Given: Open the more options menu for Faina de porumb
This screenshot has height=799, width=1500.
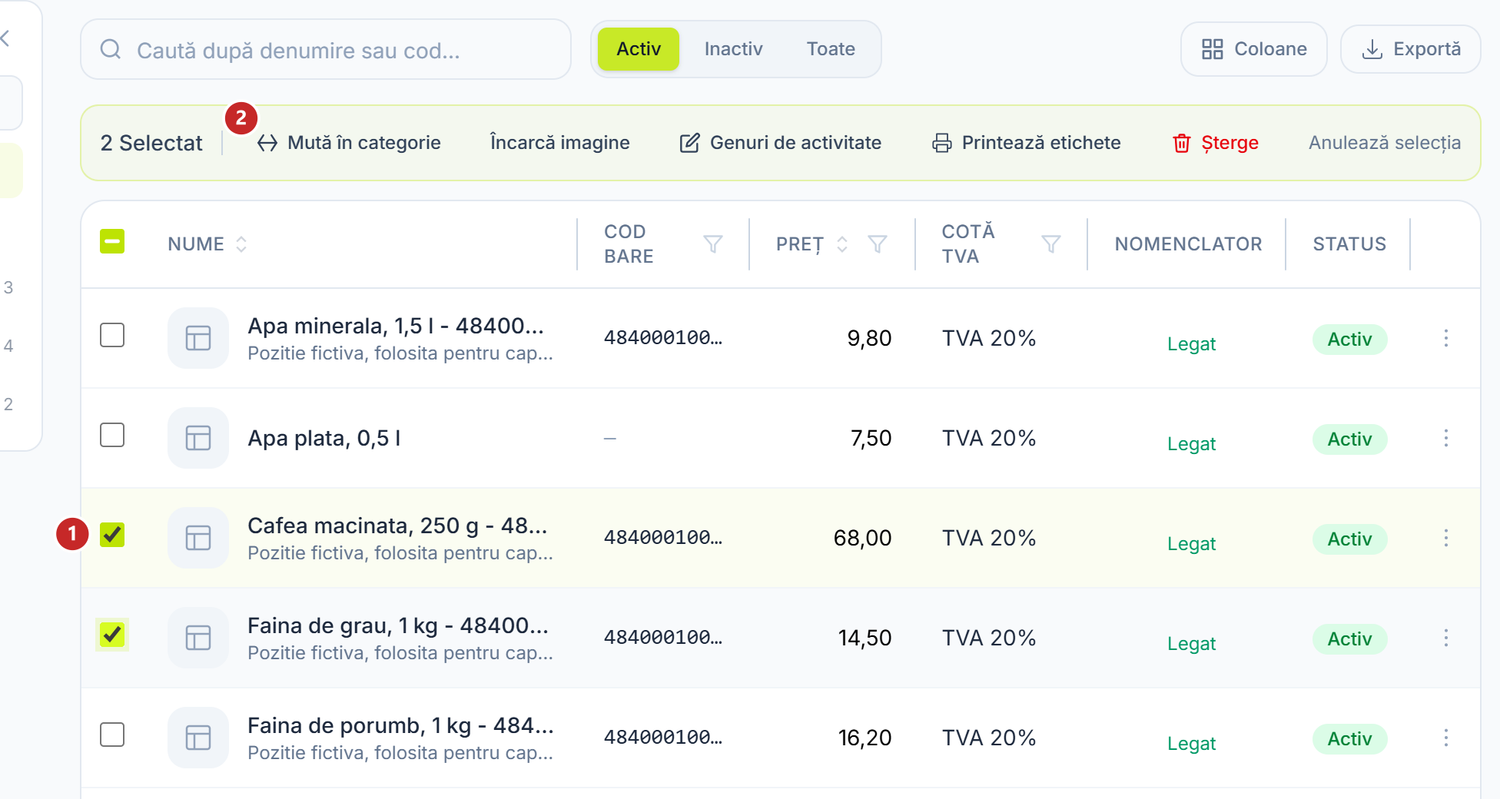Looking at the screenshot, I should pos(1446,738).
